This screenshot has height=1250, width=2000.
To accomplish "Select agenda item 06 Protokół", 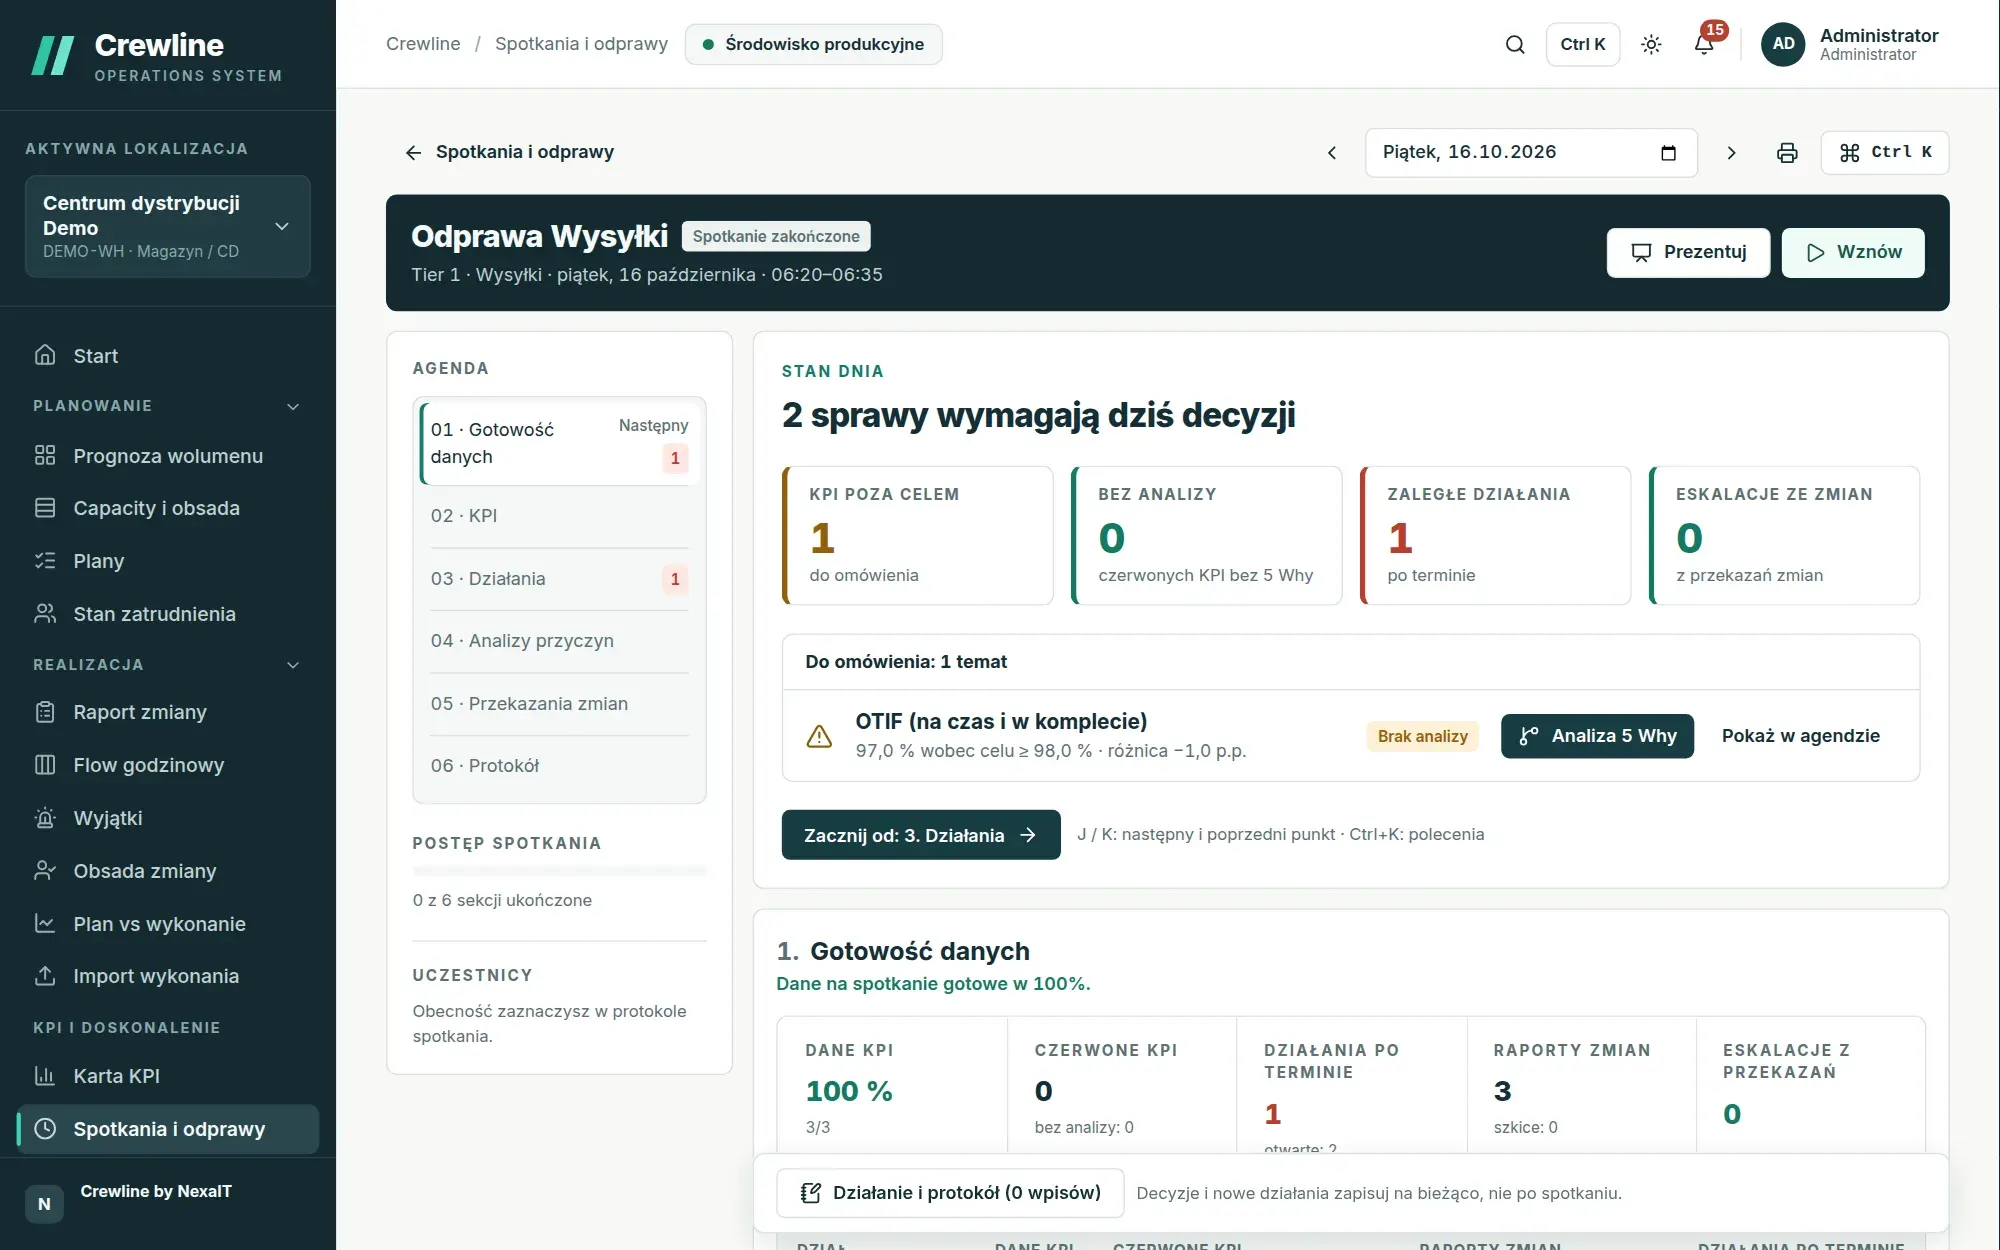I will click(x=560, y=766).
